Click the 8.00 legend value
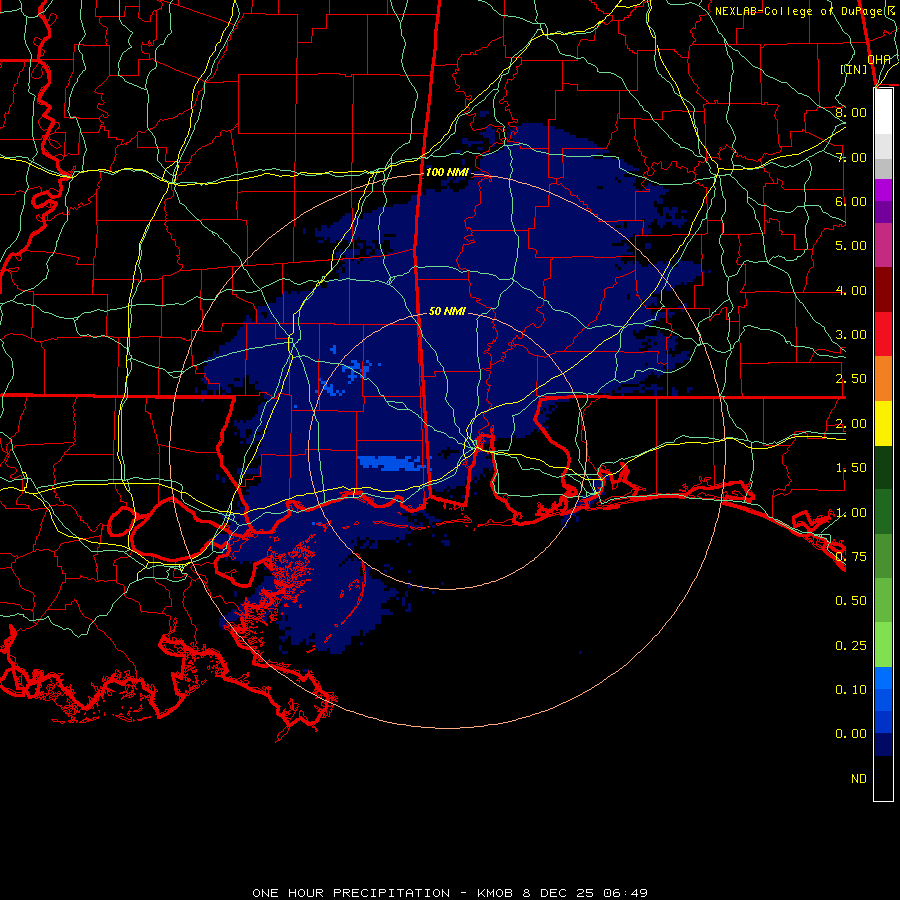This screenshot has height=900, width=900. point(851,112)
